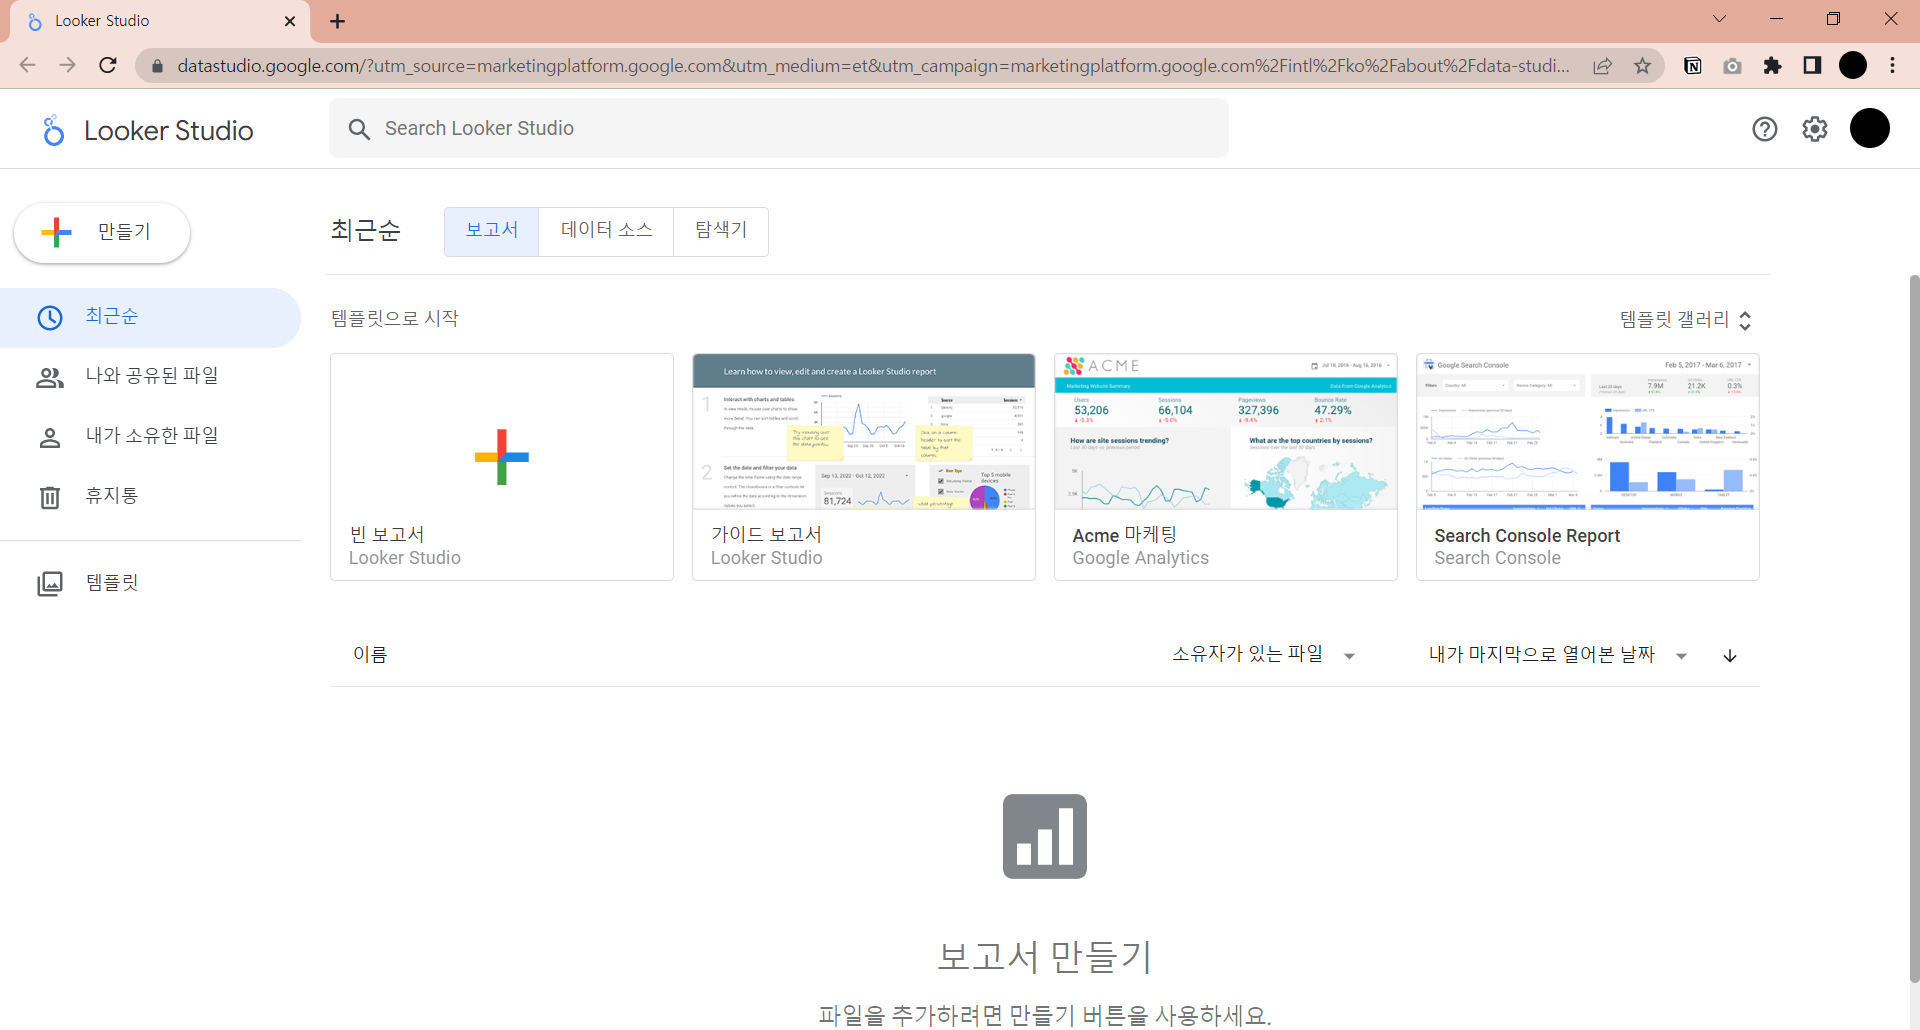Click the camera screenshot extension icon
Viewport: 1920px width, 1030px height.
[x=1732, y=66]
